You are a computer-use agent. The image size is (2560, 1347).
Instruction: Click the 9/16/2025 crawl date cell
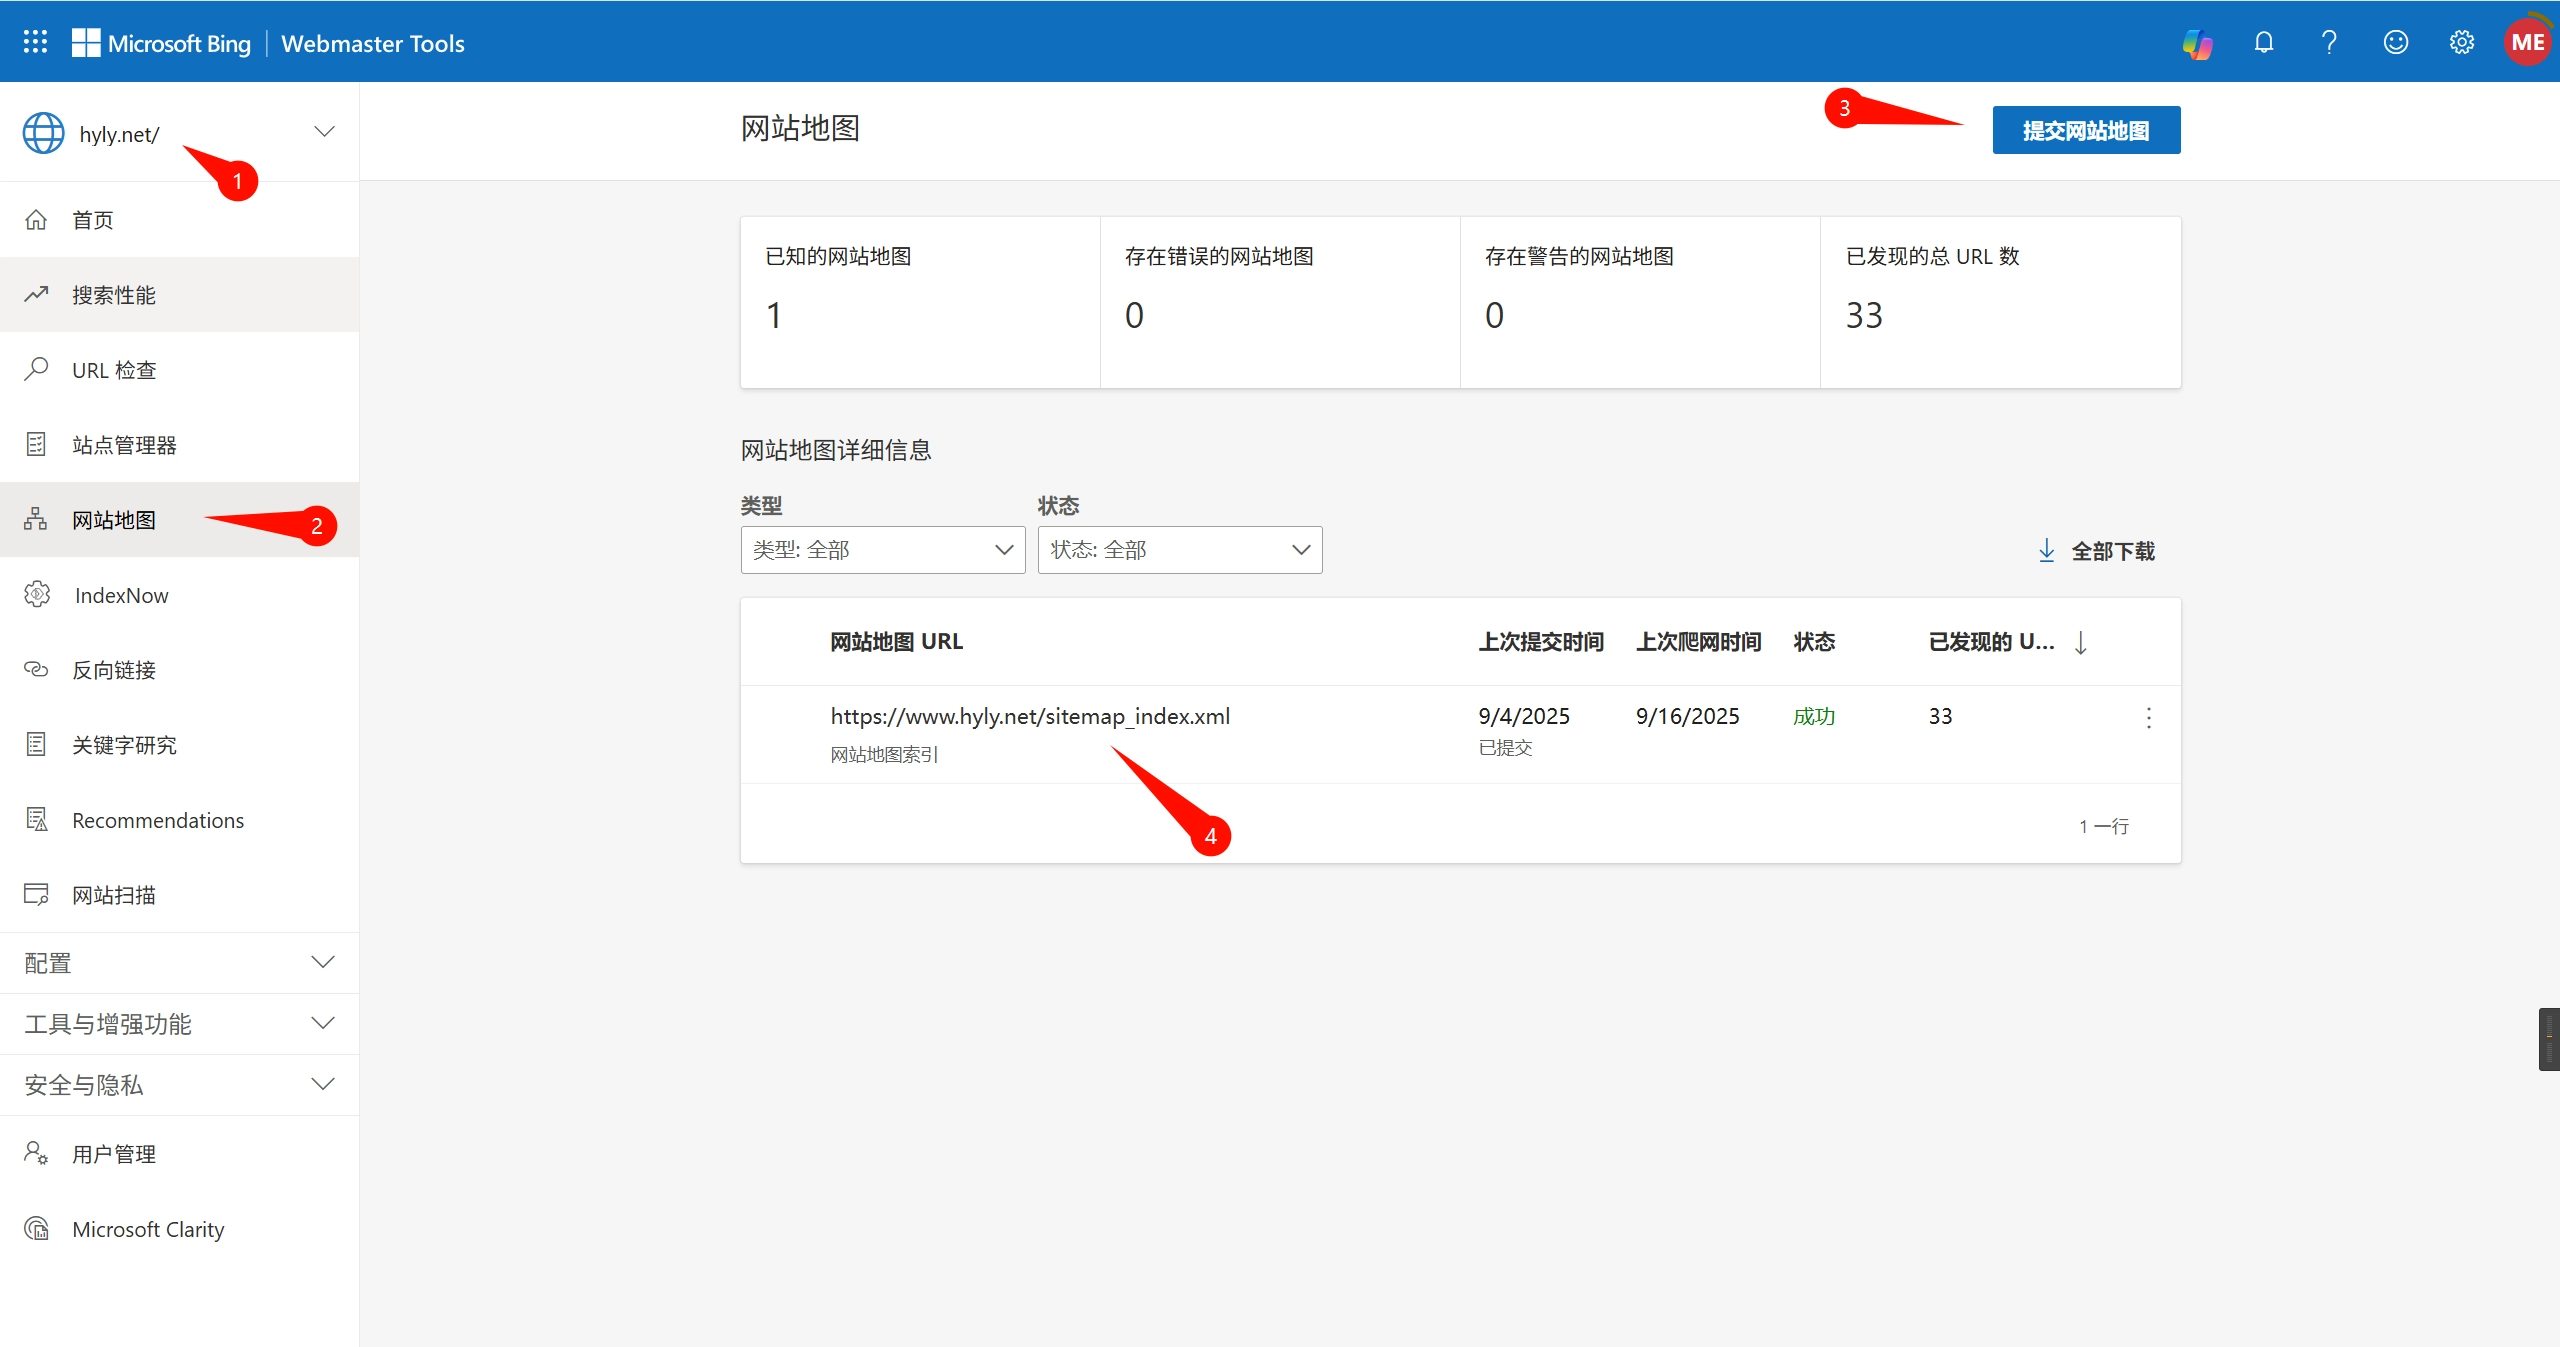(x=1687, y=716)
